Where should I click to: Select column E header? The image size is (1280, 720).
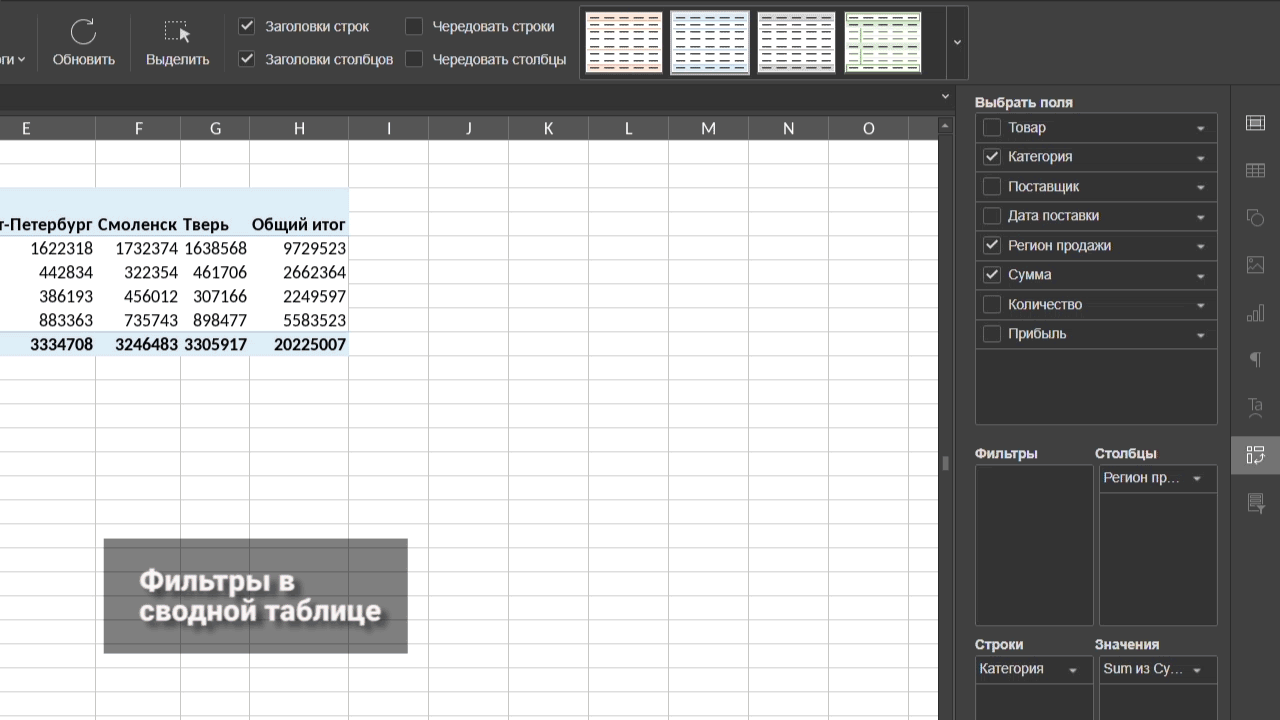pos(26,128)
